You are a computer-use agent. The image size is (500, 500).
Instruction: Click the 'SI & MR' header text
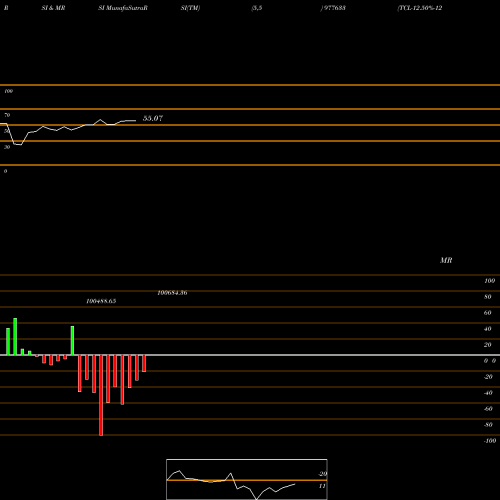coord(53,8)
